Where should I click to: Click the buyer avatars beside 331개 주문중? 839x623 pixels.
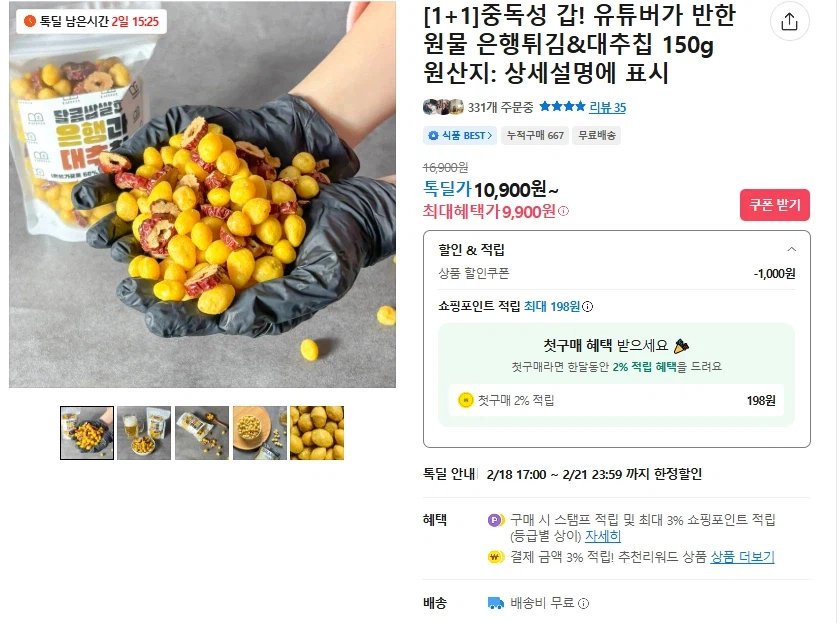click(443, 107)
